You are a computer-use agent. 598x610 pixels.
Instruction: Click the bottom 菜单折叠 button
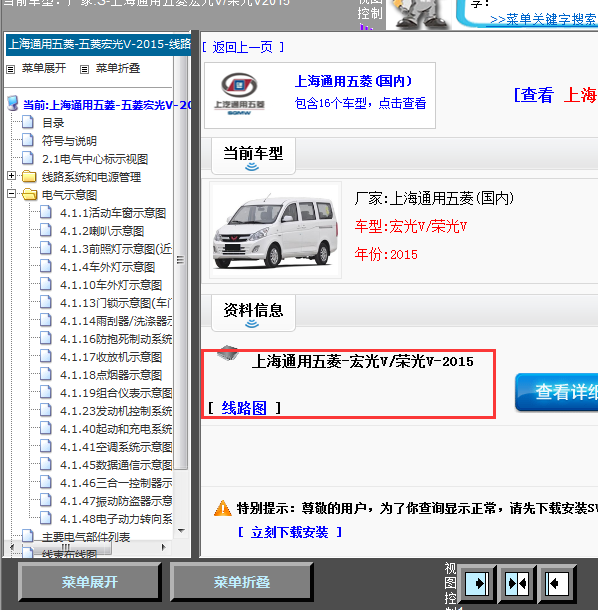pyautogui.click(x=242, y=582)
